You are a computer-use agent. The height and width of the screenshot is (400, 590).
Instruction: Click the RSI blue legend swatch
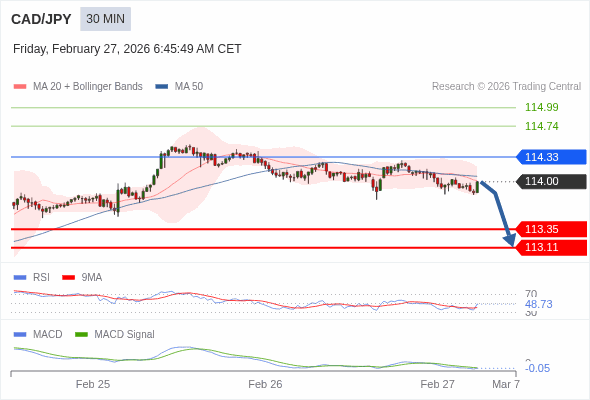click(20, 278)
